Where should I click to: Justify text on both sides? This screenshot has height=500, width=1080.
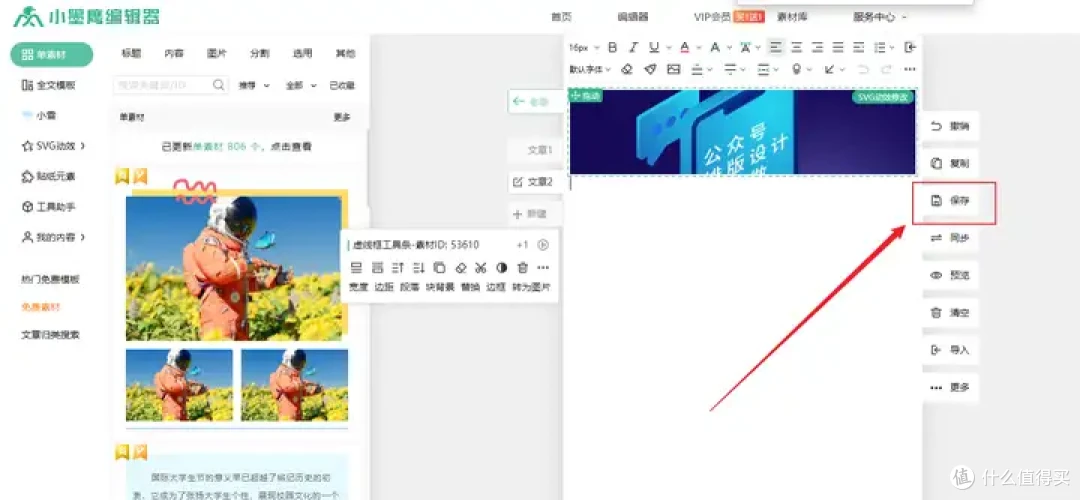838,48
